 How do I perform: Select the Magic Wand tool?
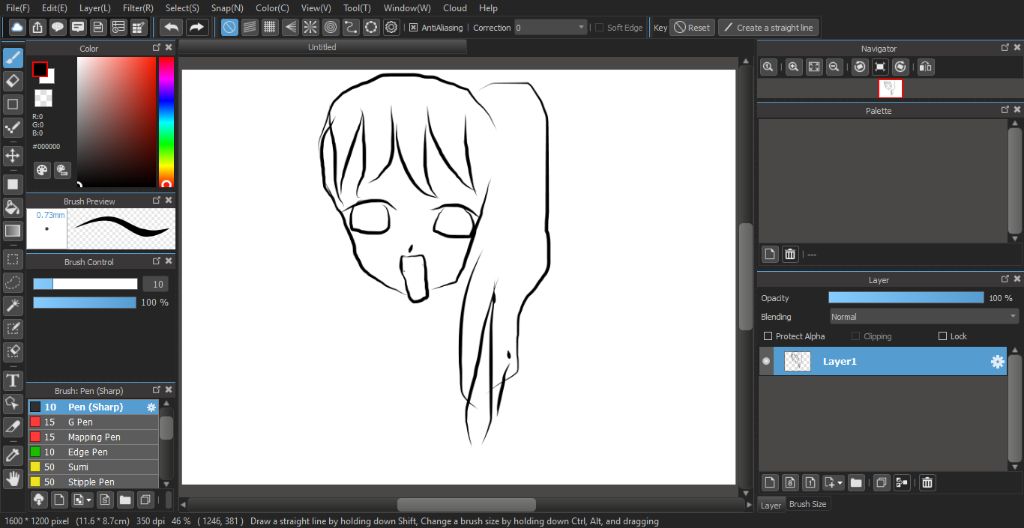click(13, 305)
